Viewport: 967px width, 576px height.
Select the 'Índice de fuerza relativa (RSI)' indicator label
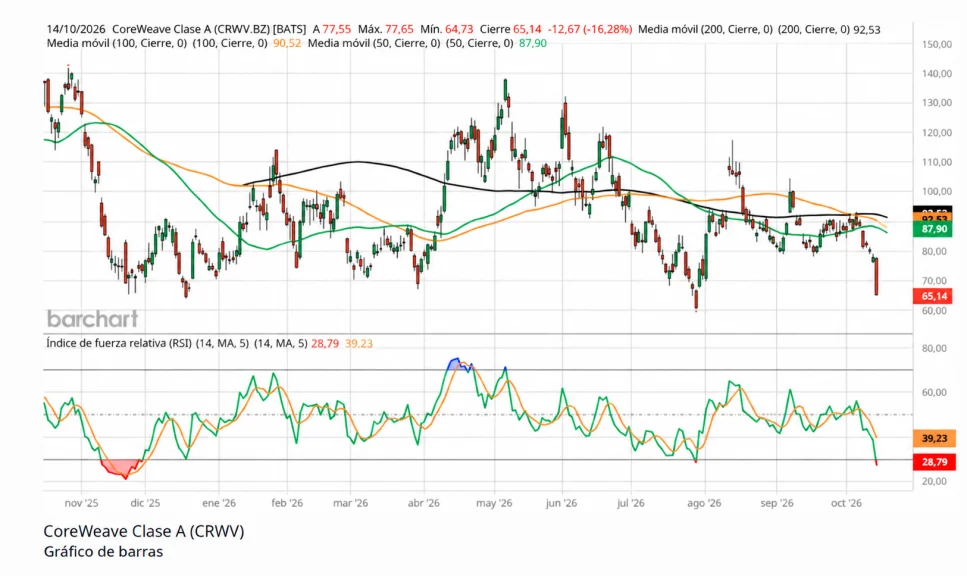[119, 343]
